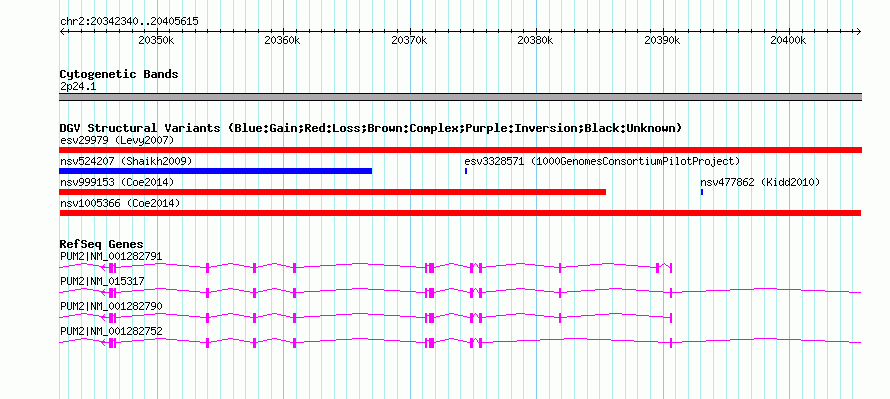The image size is (890, 399).
Task: Select the nsv999153 red loss bar
Action: click(333, 192)
